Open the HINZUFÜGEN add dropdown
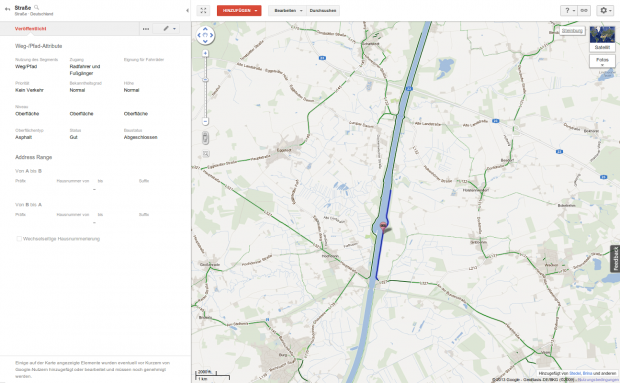Image resolution: width=620 pixels, height=383 pixels. coord(239,11)
